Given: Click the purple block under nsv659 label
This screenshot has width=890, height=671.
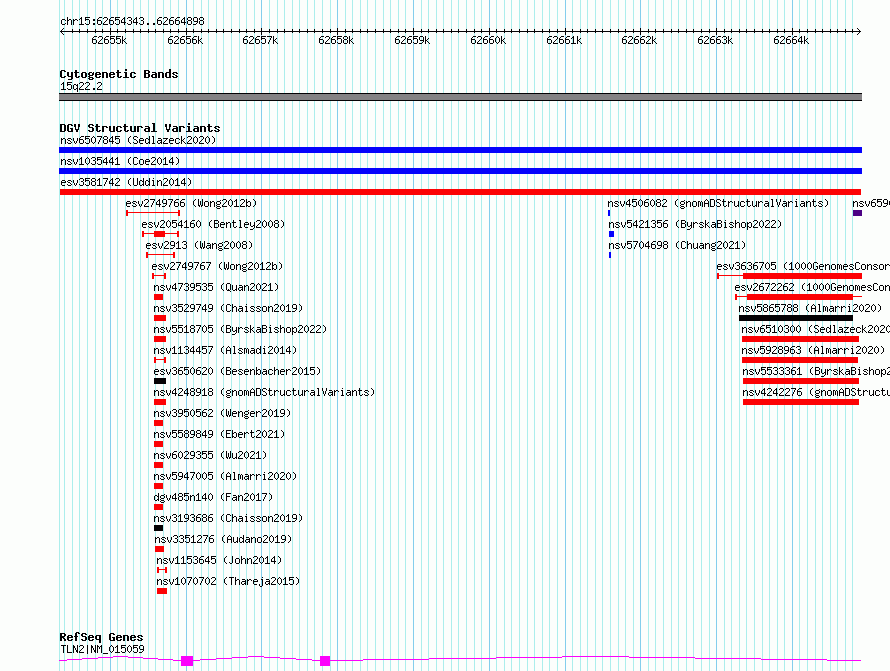Looking at the screenshot, I should (x=857, y=213).
